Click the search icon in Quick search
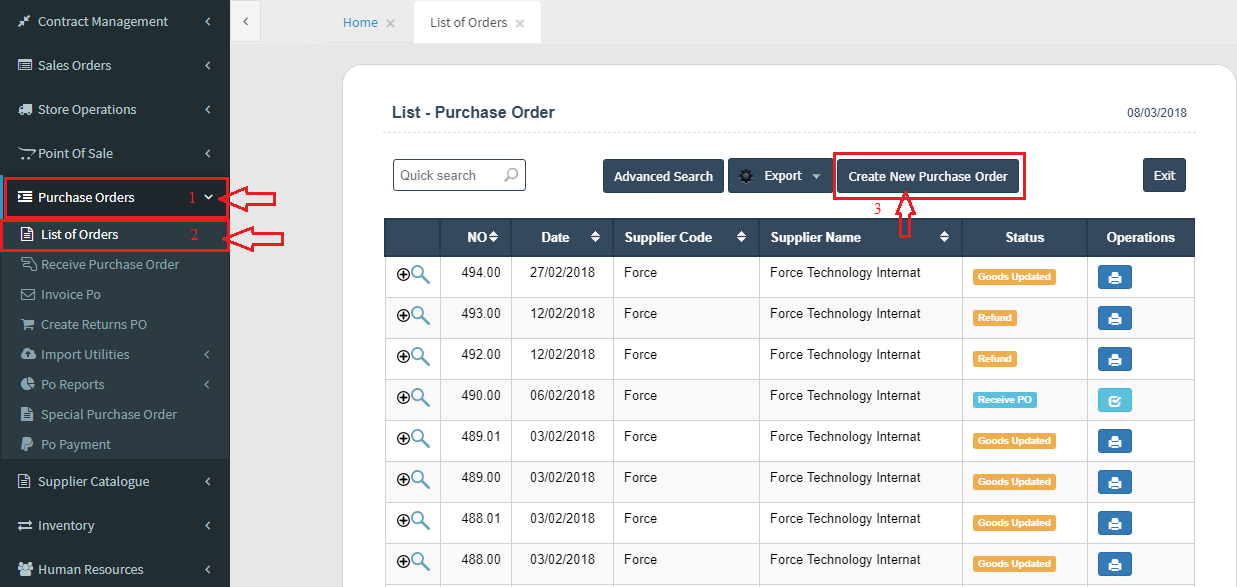 [511, 175]
